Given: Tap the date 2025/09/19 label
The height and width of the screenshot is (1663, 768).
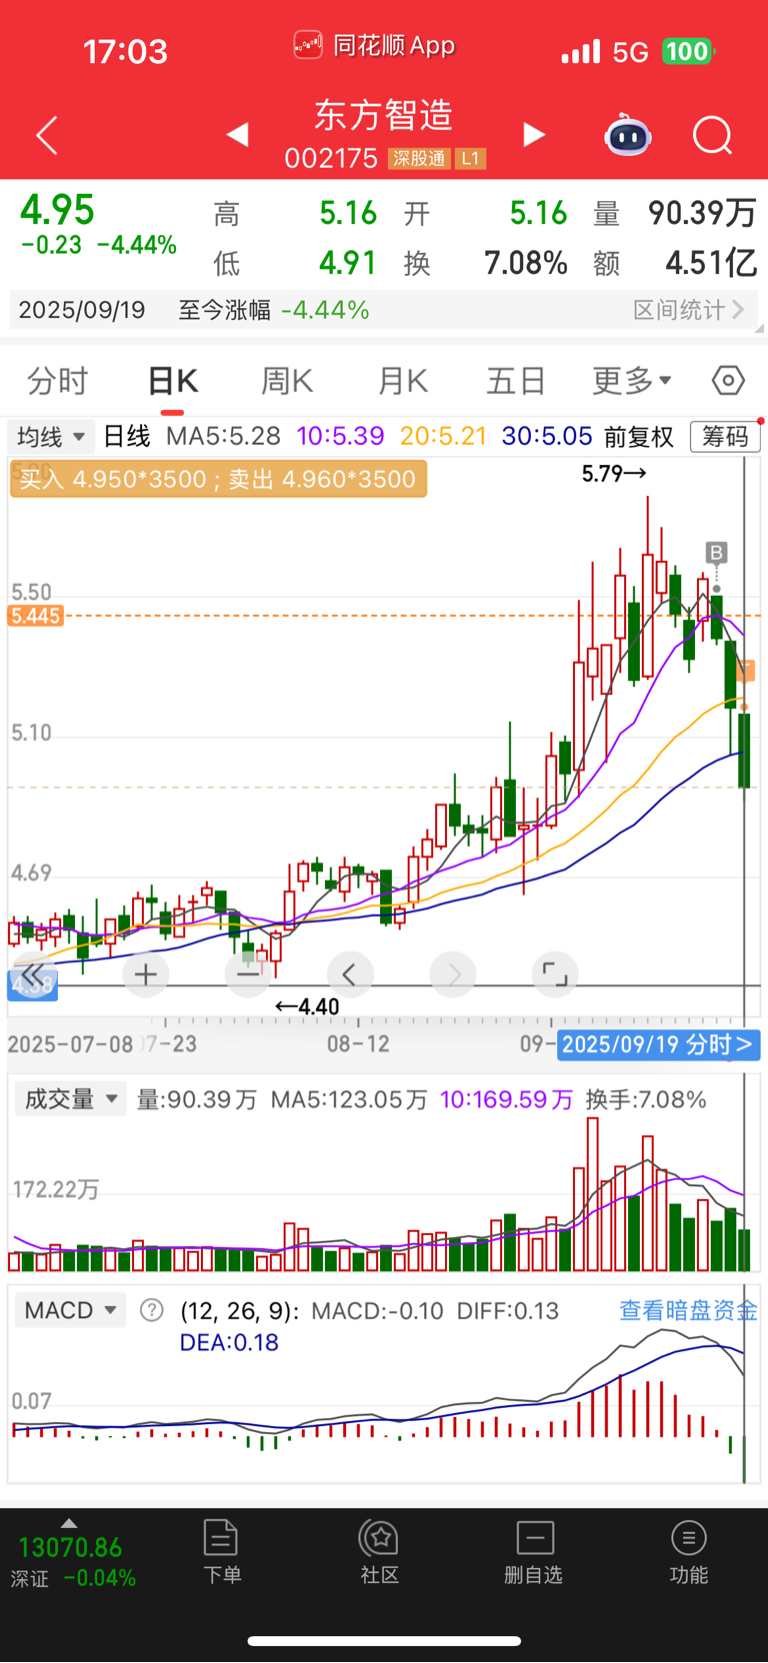Looking at the screenshot, I should 82,310.
